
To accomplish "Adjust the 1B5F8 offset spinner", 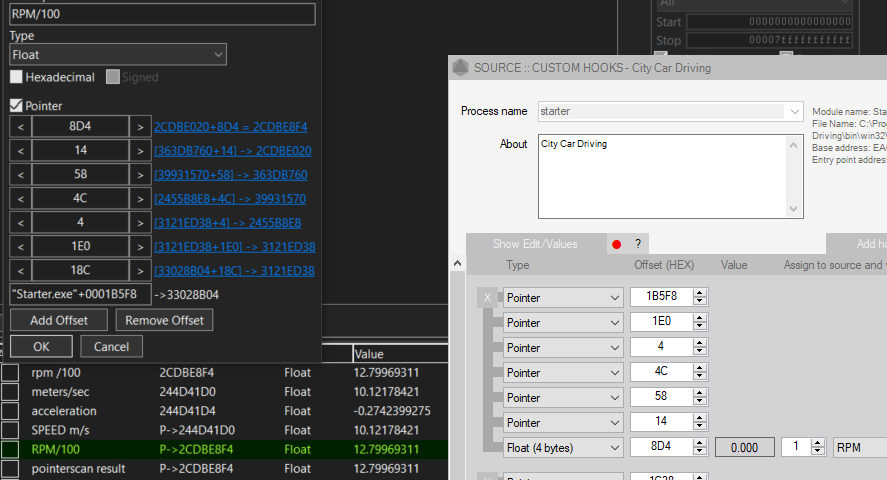I will pyautogui.click(x=700, y=297).
